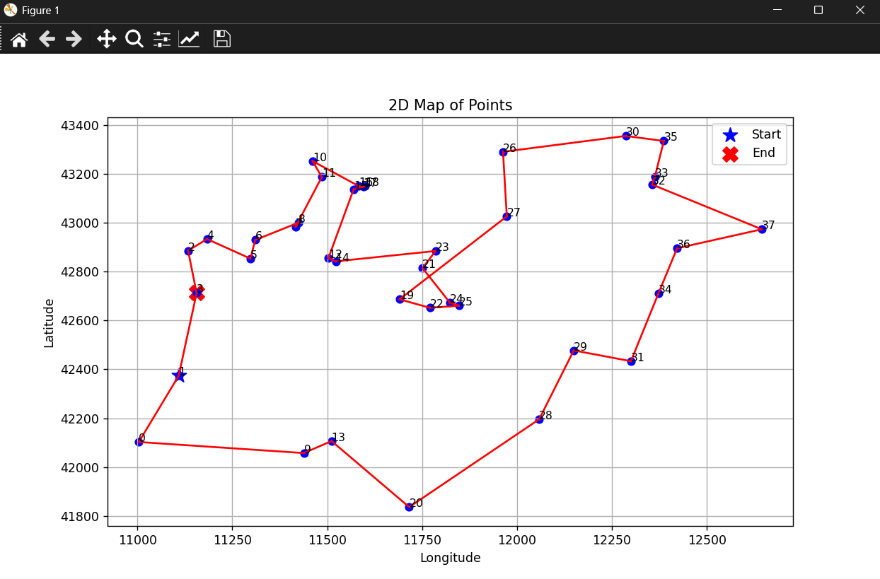
Task: Click the 'Latitude' axis label
Action: [x=49, y=323]
